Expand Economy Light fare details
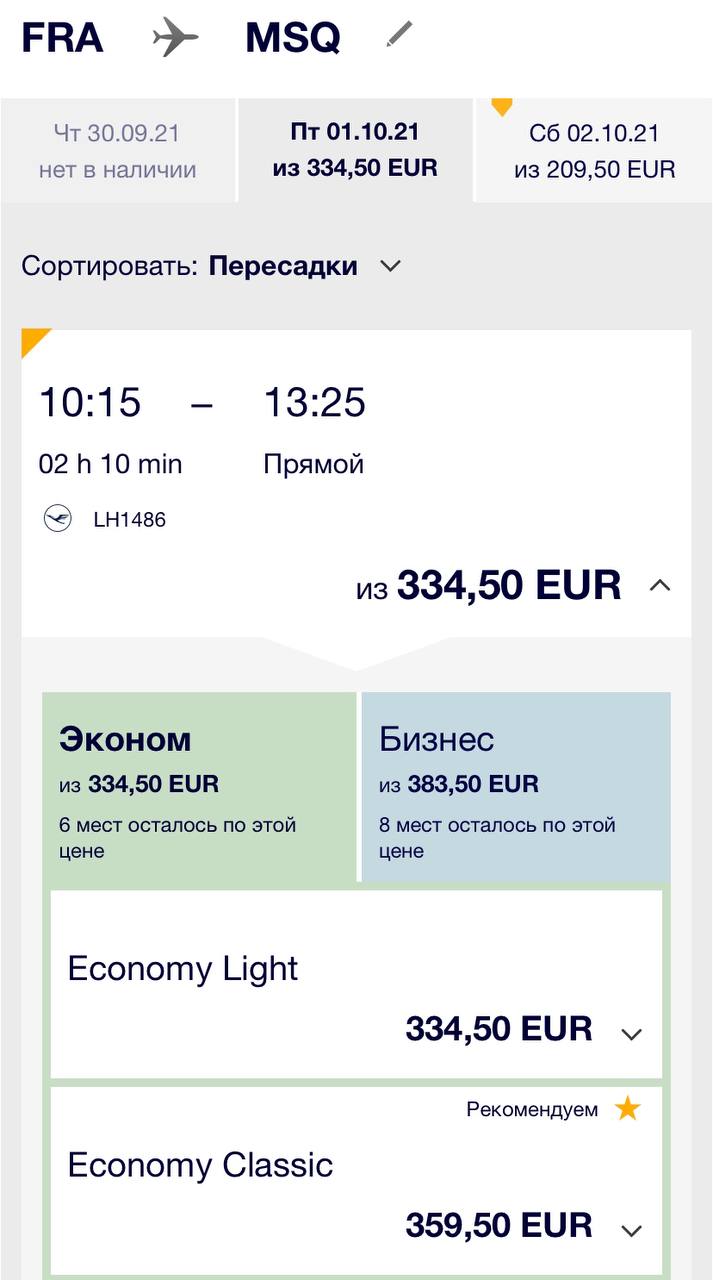Image resolution: width=713 pixels, height=1280 pixels. pos(631,1034)
